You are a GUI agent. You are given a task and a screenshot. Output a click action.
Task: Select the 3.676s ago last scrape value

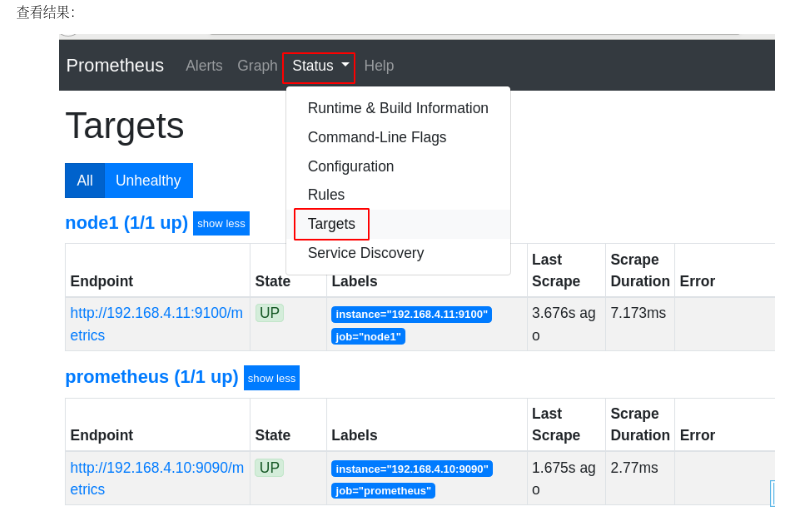[564, 324]
